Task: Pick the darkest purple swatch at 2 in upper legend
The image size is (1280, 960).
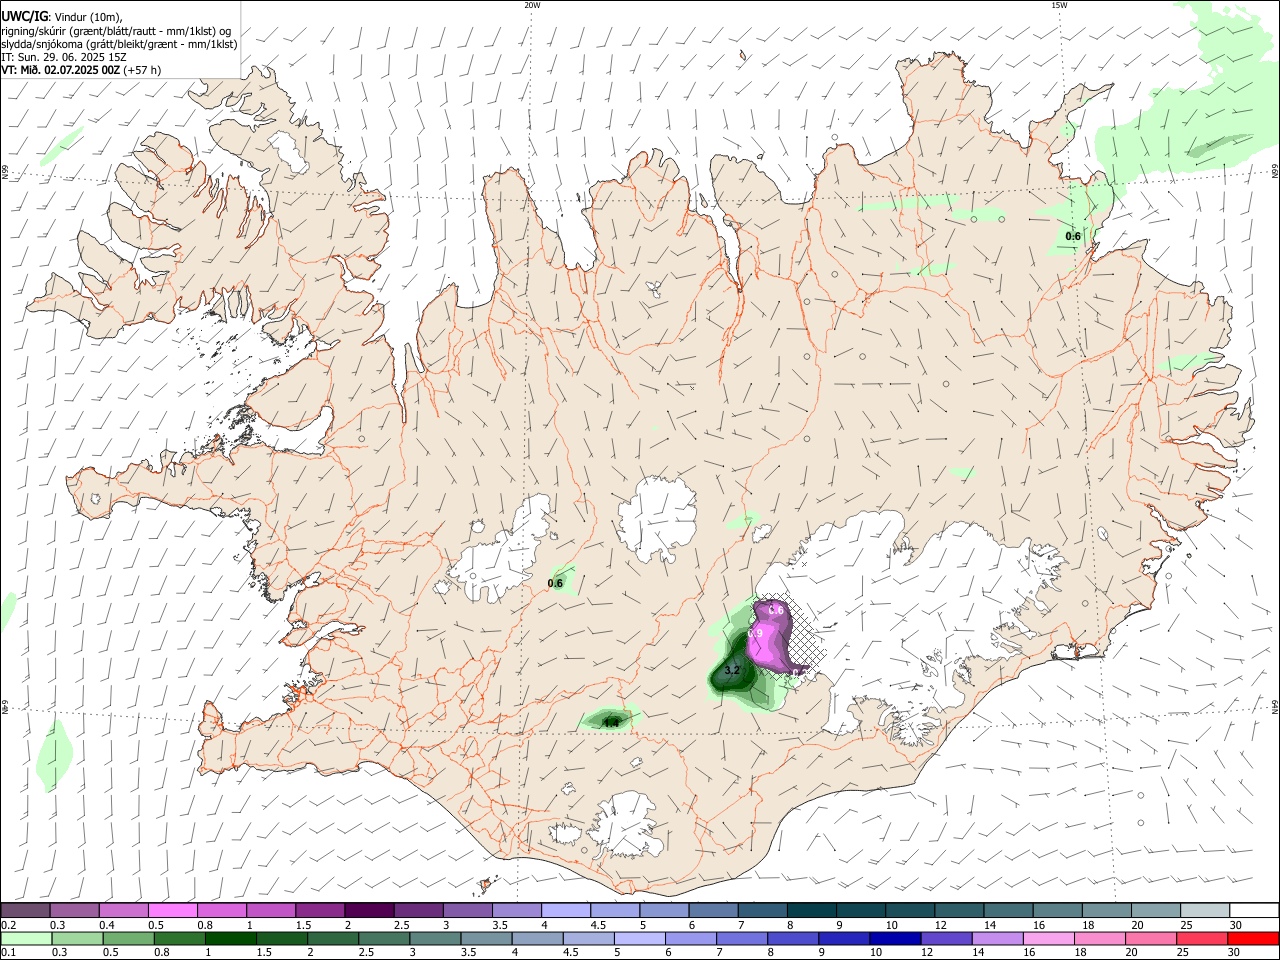Action: (x=369, y=911)
